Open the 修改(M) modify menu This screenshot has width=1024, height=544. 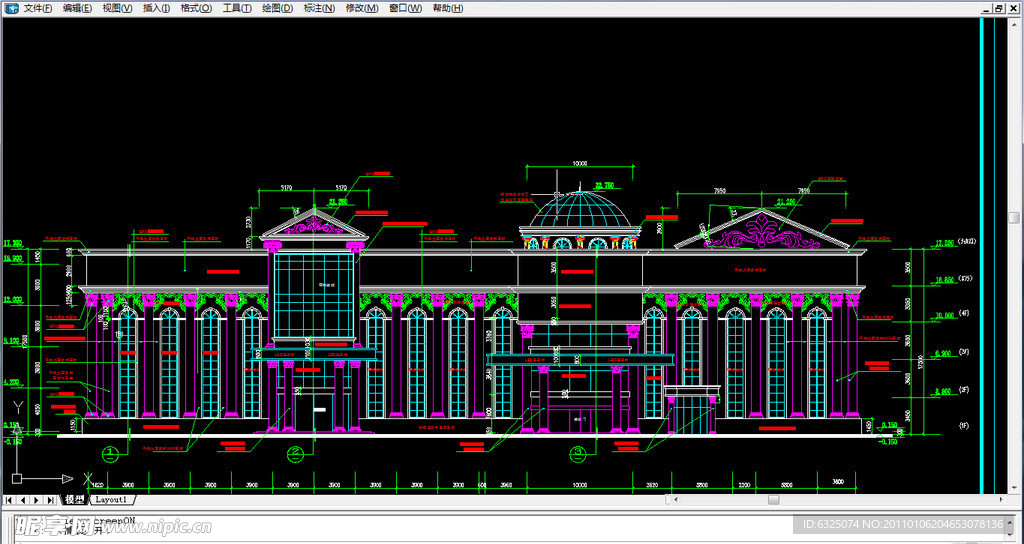(x=361, y=8)
